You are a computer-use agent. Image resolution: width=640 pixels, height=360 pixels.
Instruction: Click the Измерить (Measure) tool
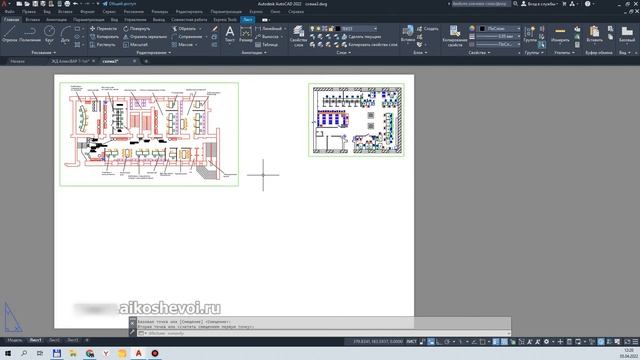[560, 34]
